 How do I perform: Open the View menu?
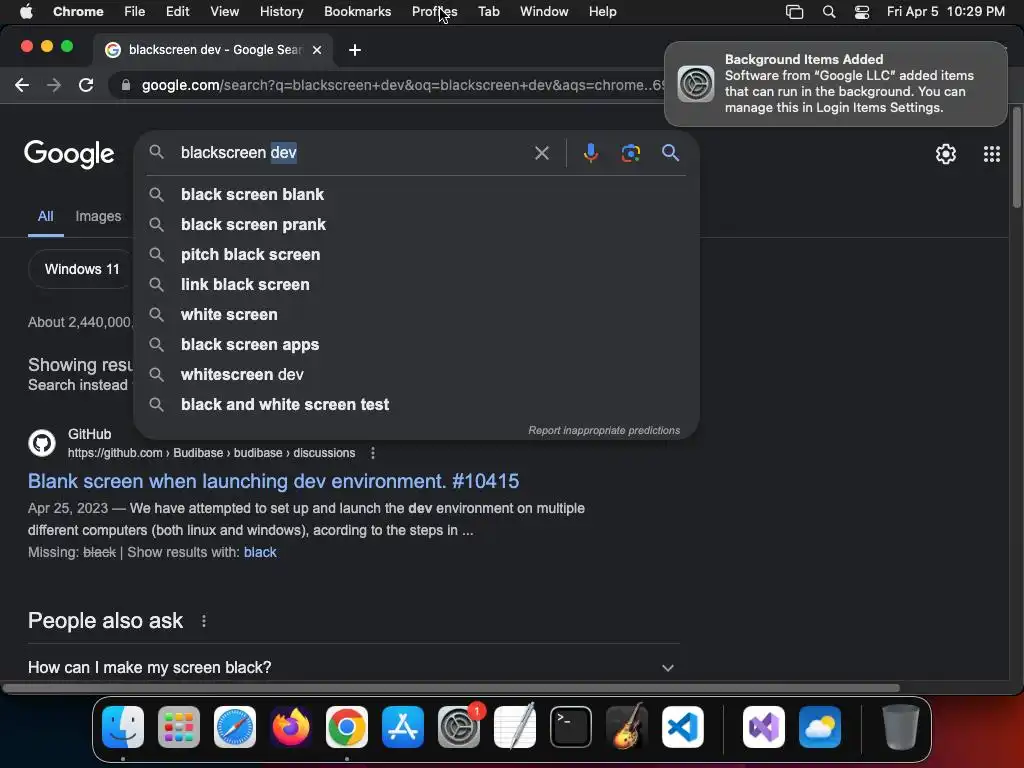225,12
